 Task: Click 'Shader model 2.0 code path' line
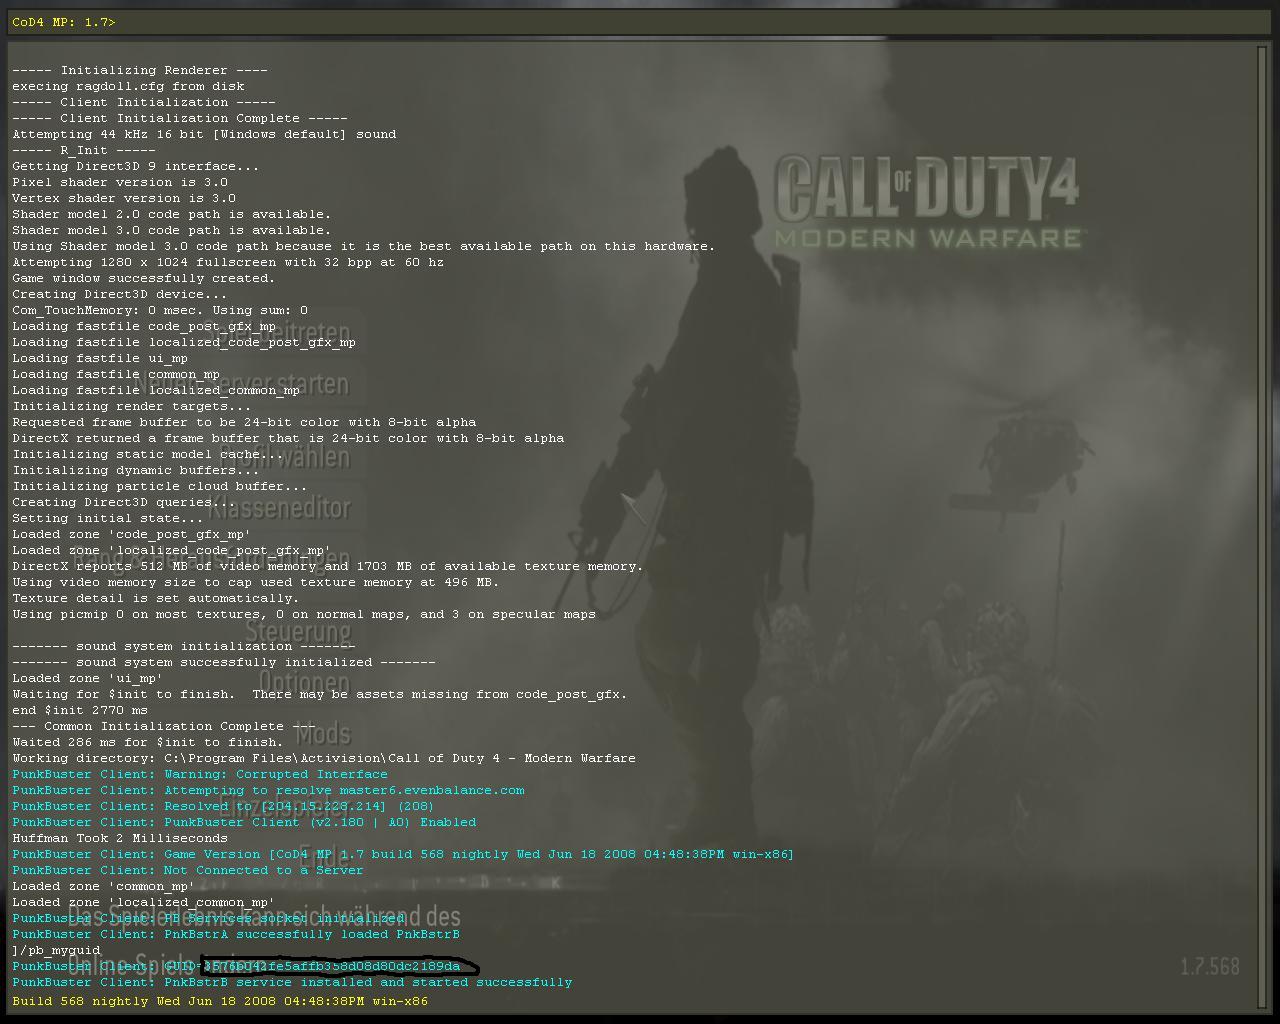click(x=172, y=214)
